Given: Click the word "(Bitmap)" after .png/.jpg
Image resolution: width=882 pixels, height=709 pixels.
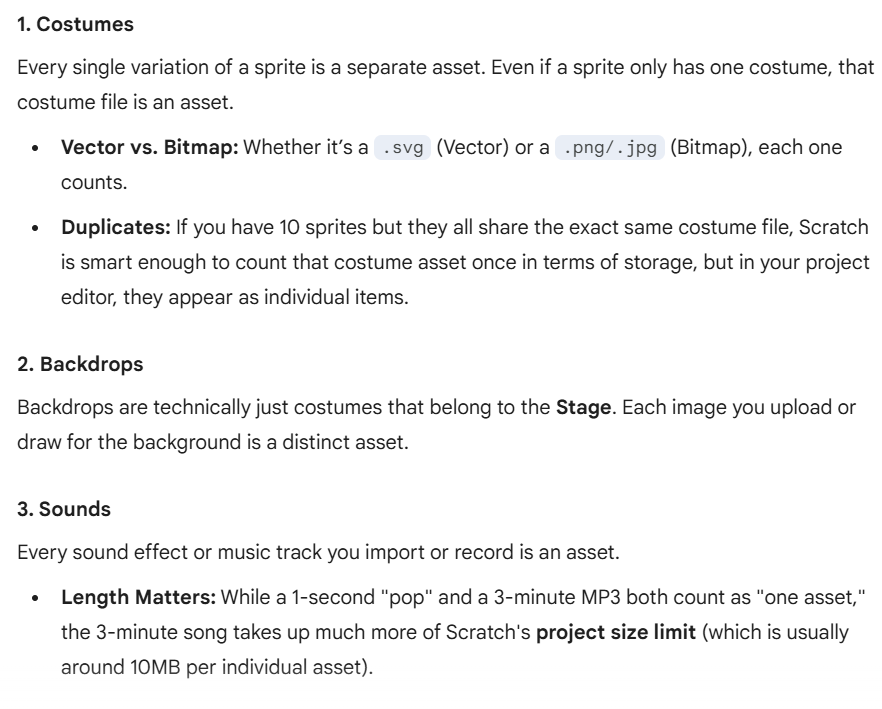Looking at the screenshot, I should click(706, 147).
